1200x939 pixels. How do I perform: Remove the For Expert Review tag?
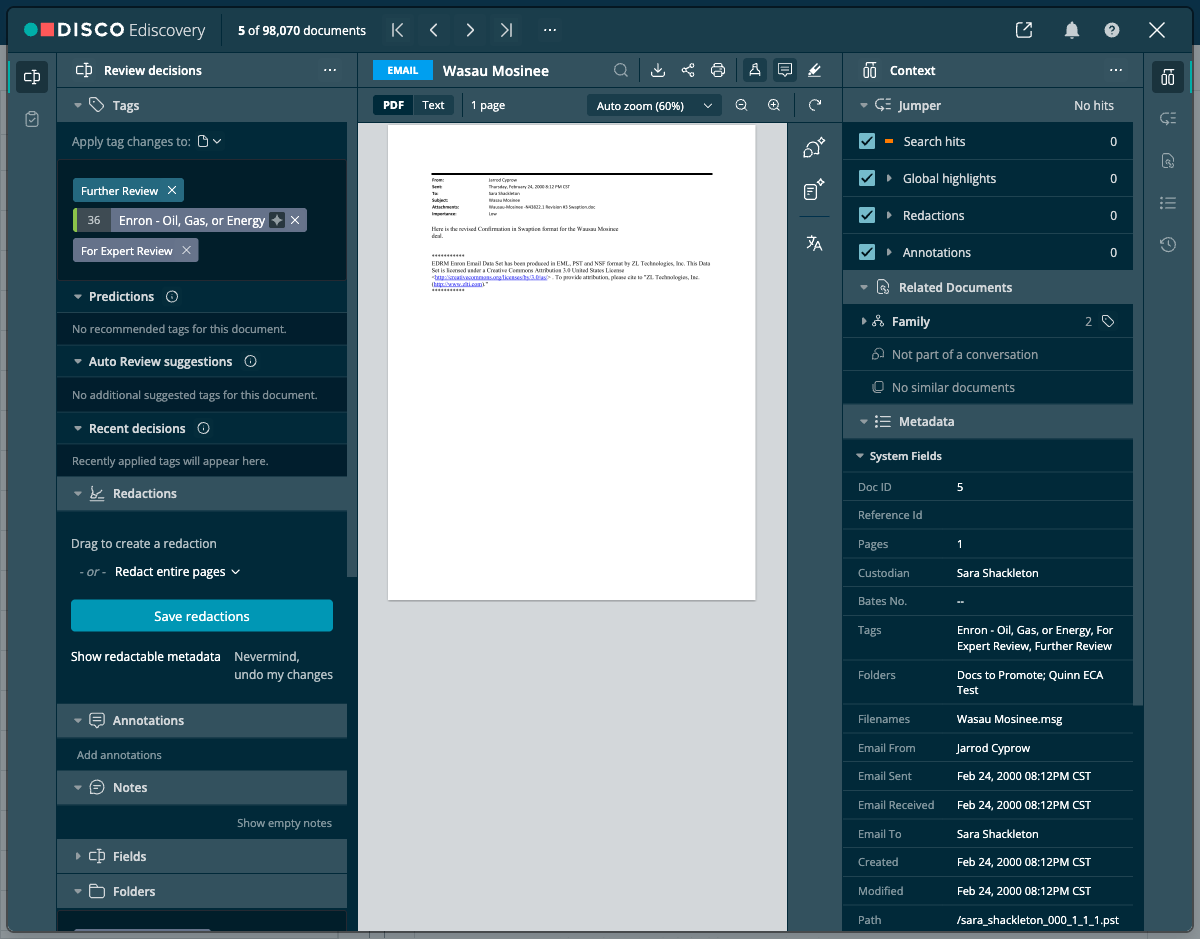click(186, 251)
